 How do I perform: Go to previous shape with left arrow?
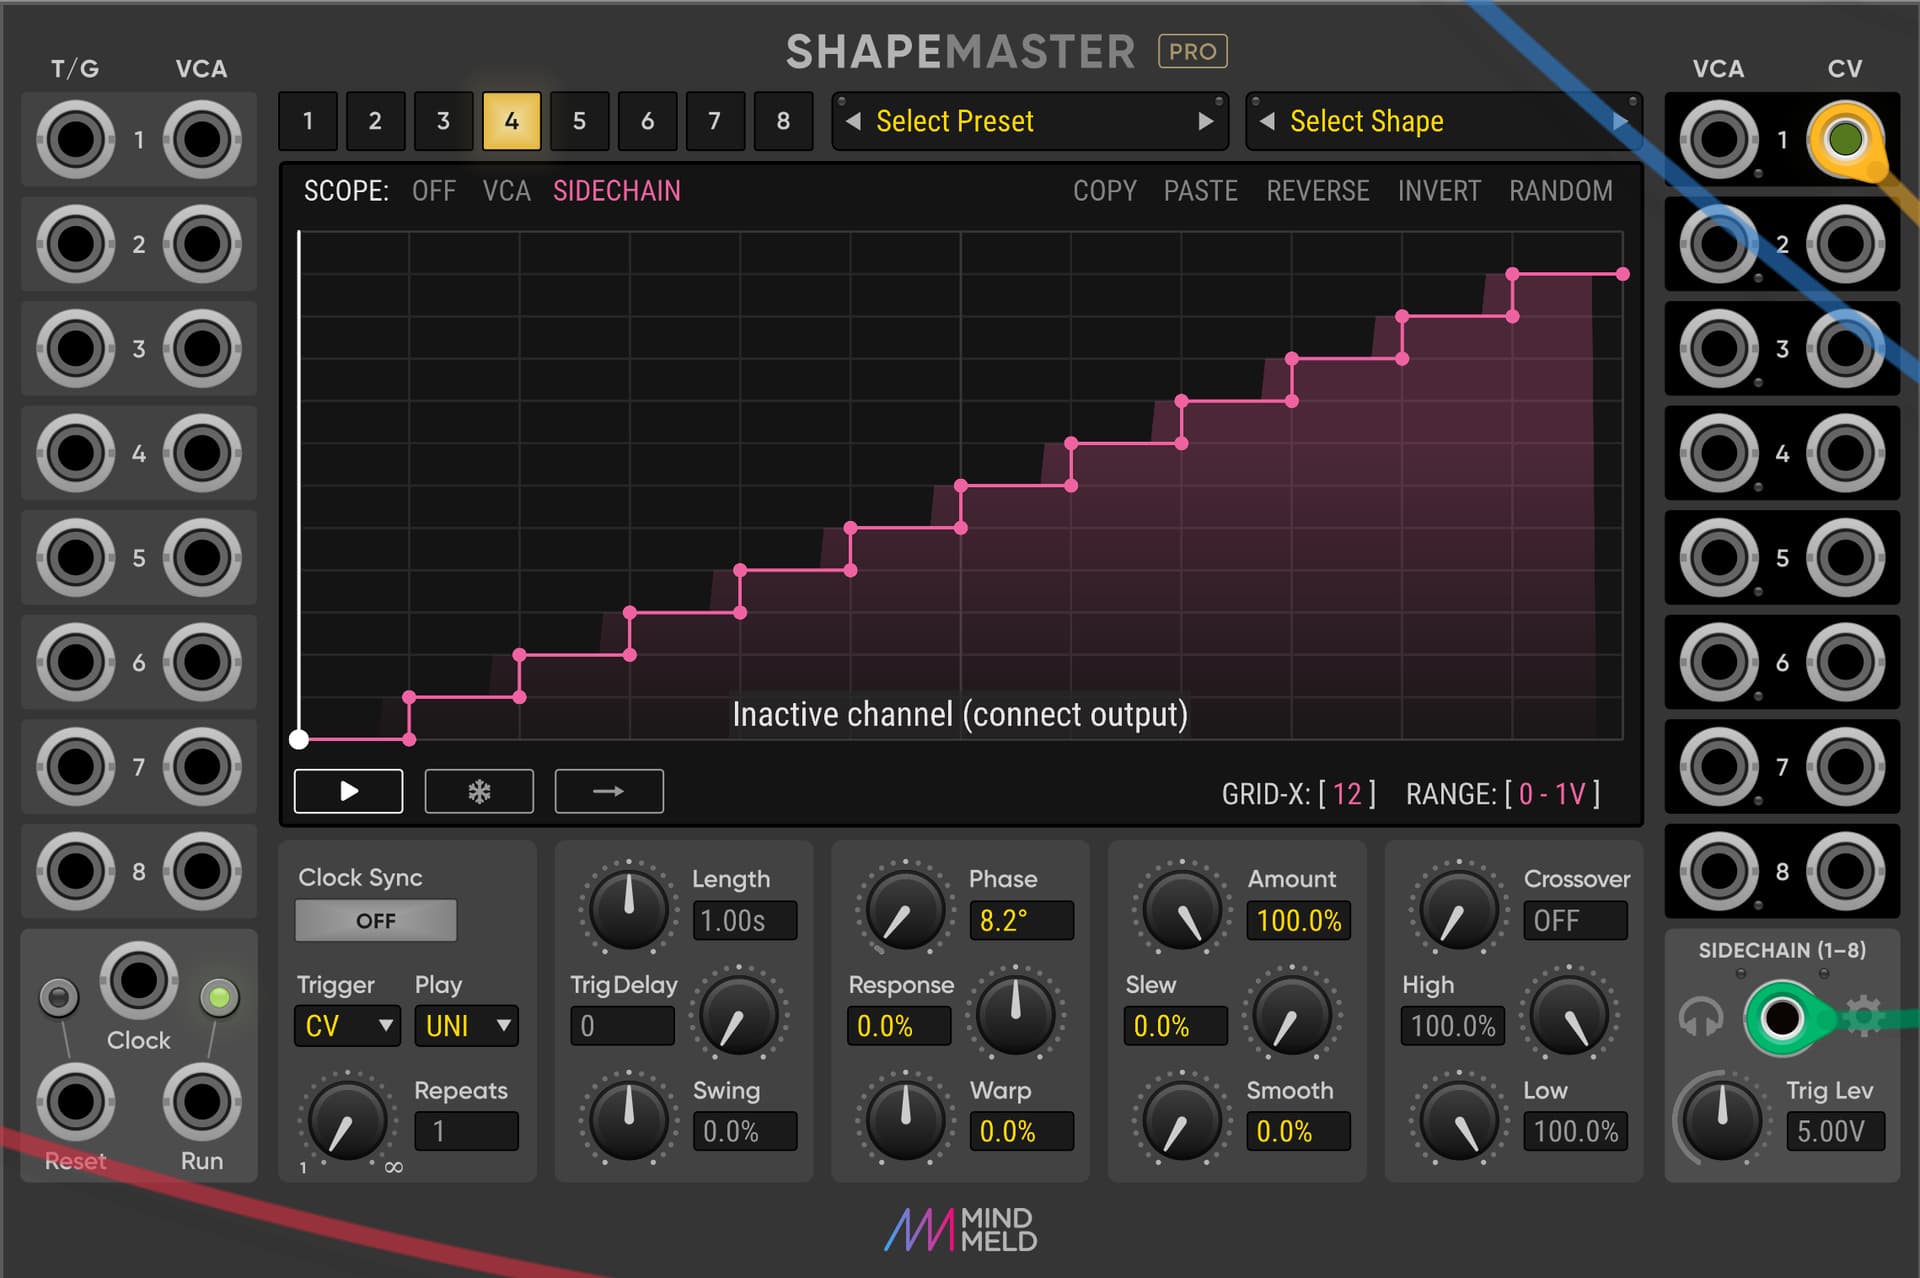tap(1267, 121)
